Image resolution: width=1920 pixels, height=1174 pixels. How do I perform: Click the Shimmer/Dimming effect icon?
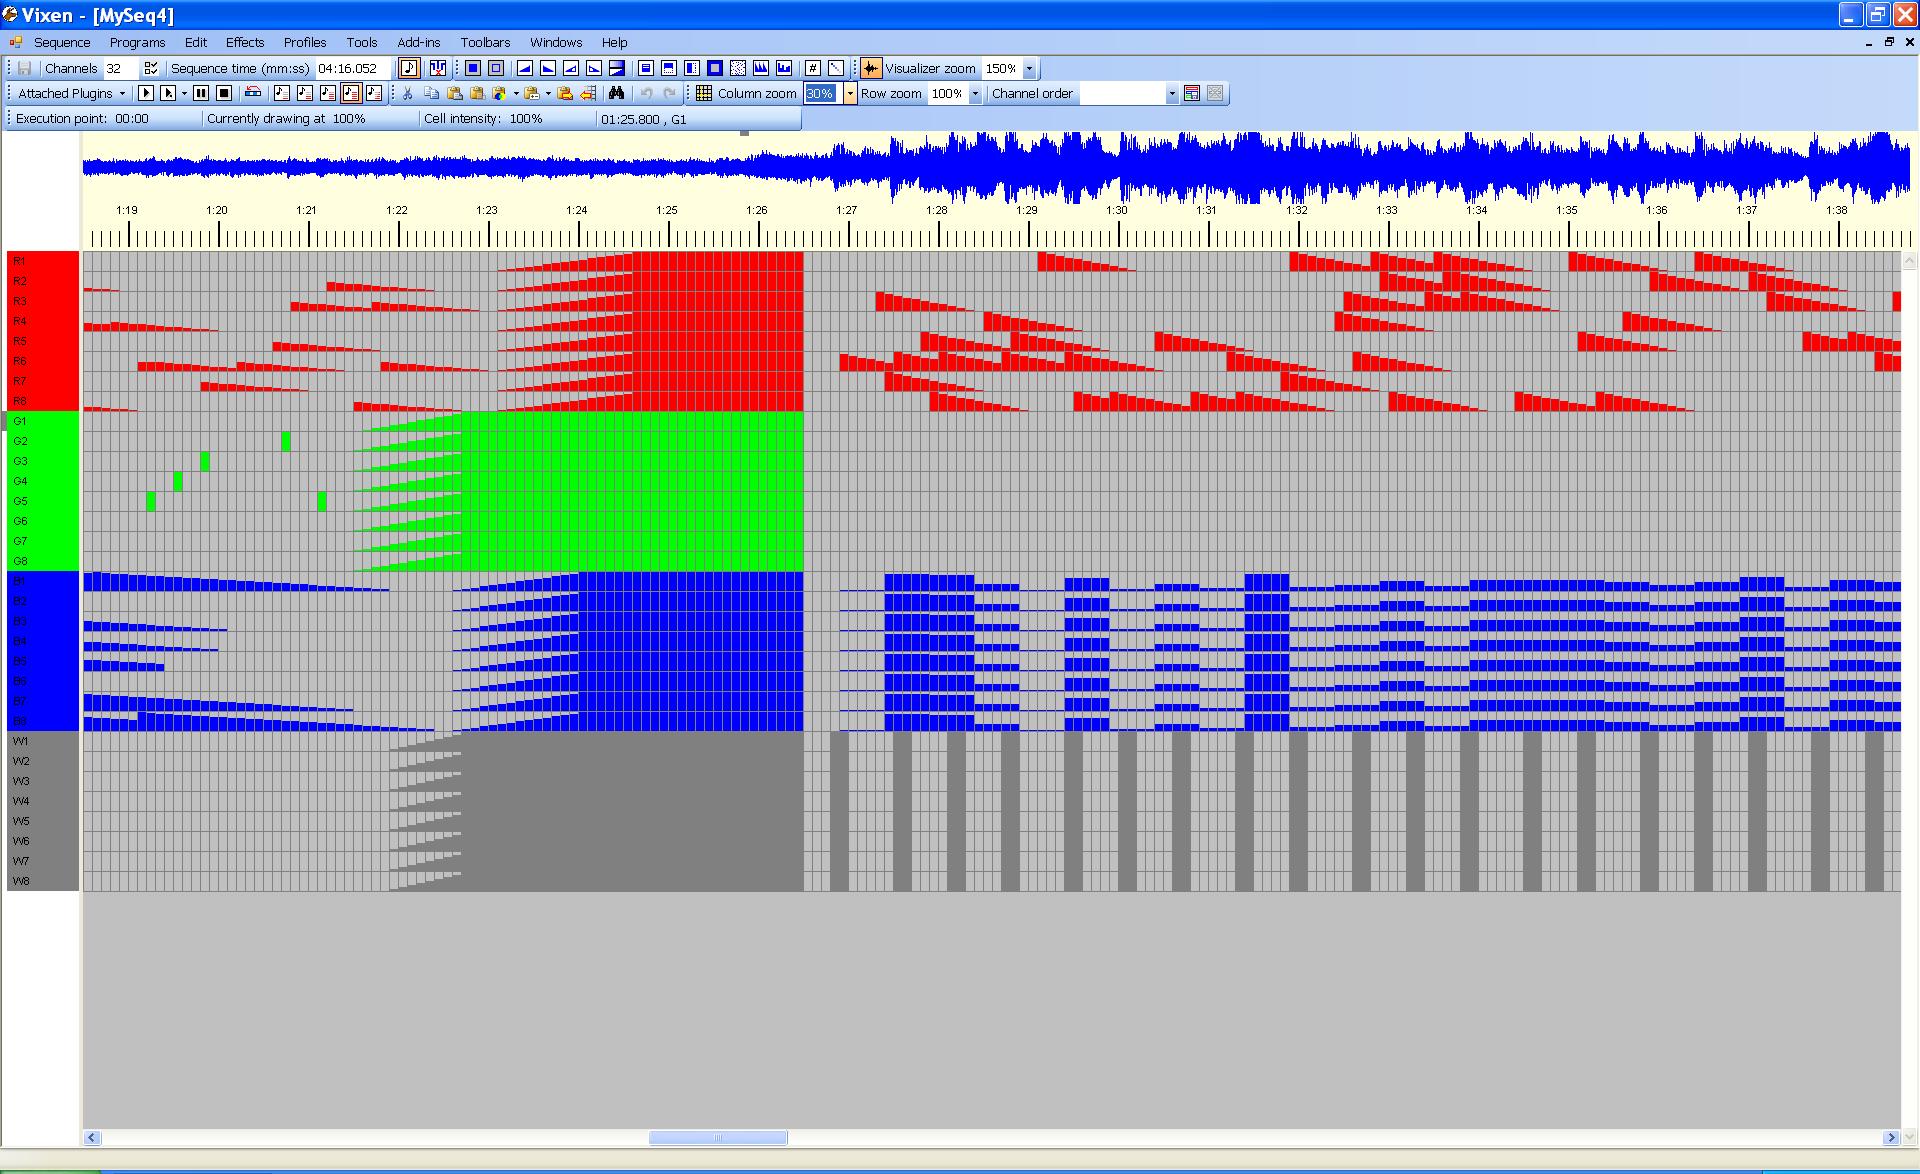pyautogui.click(x=784, y=68)
